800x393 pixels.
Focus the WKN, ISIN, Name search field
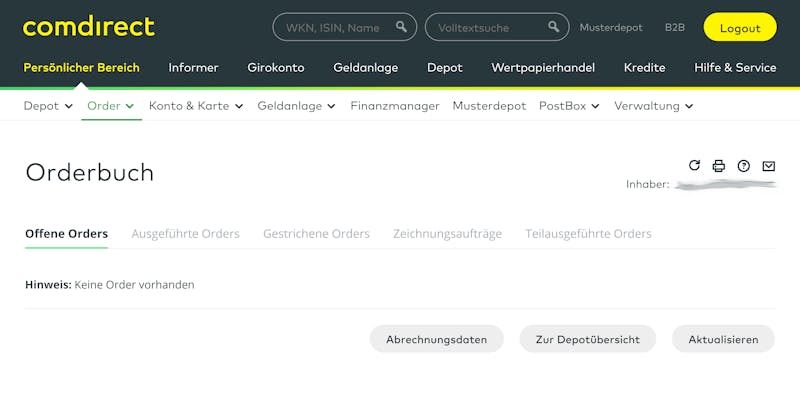[345, 27]
